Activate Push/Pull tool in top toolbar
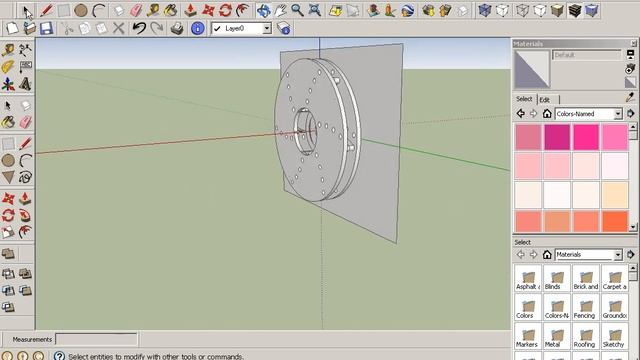640x360 pixels. point(190,10)
